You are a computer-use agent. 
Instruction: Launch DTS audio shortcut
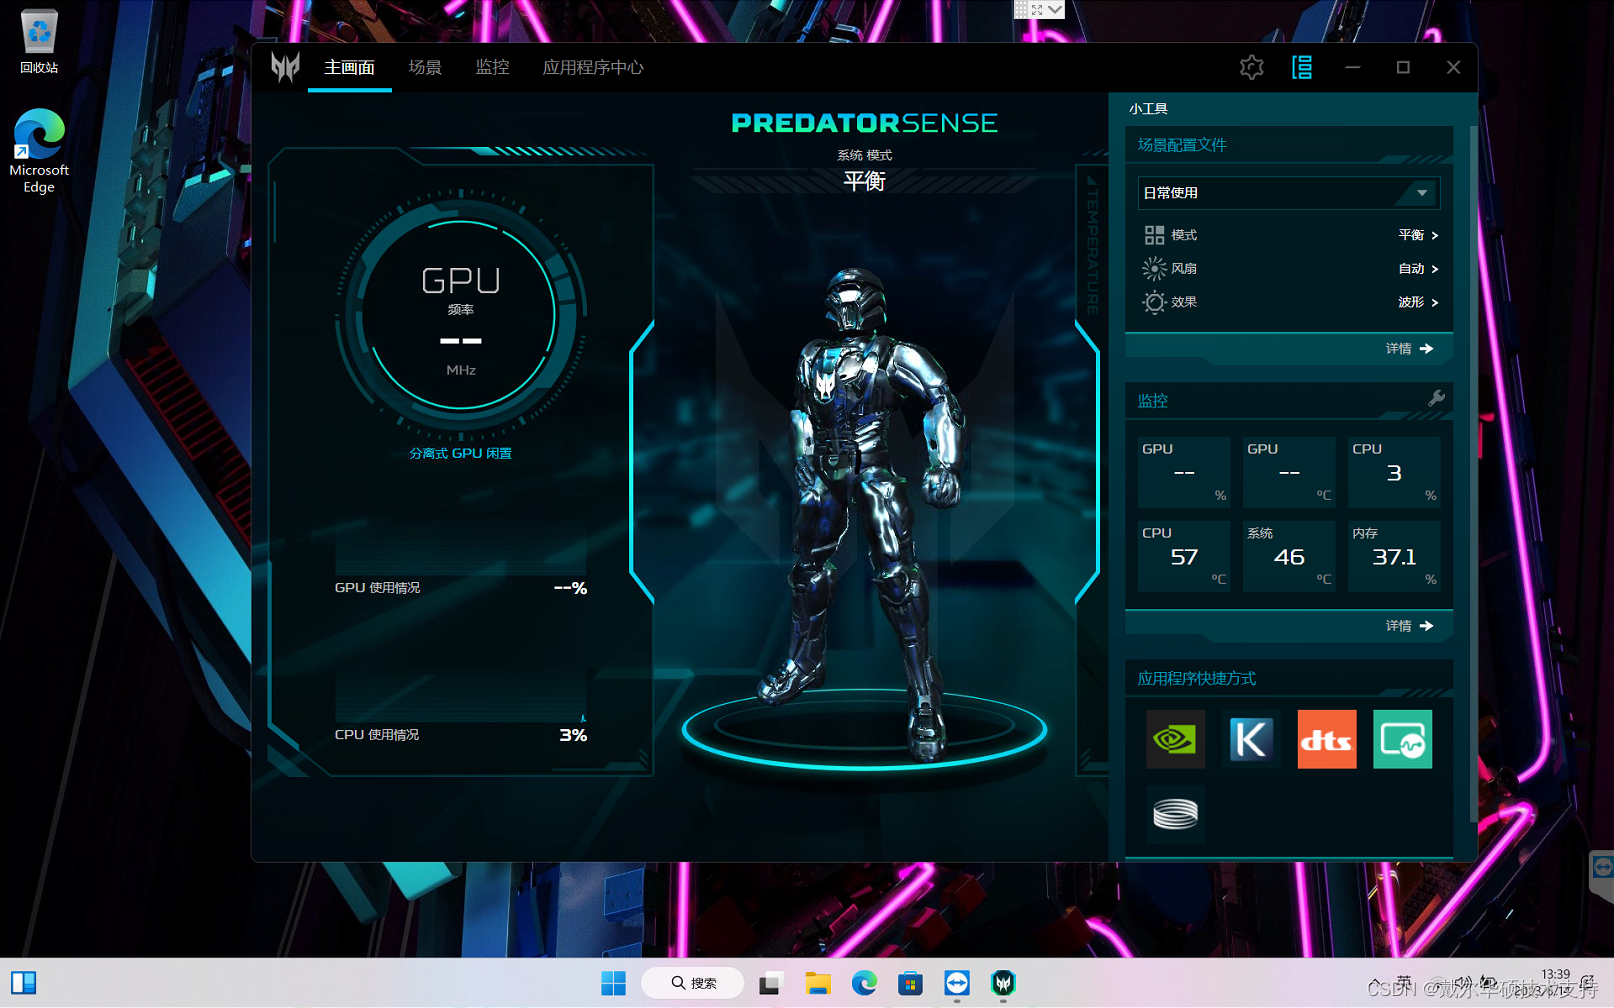[1327, 739]
